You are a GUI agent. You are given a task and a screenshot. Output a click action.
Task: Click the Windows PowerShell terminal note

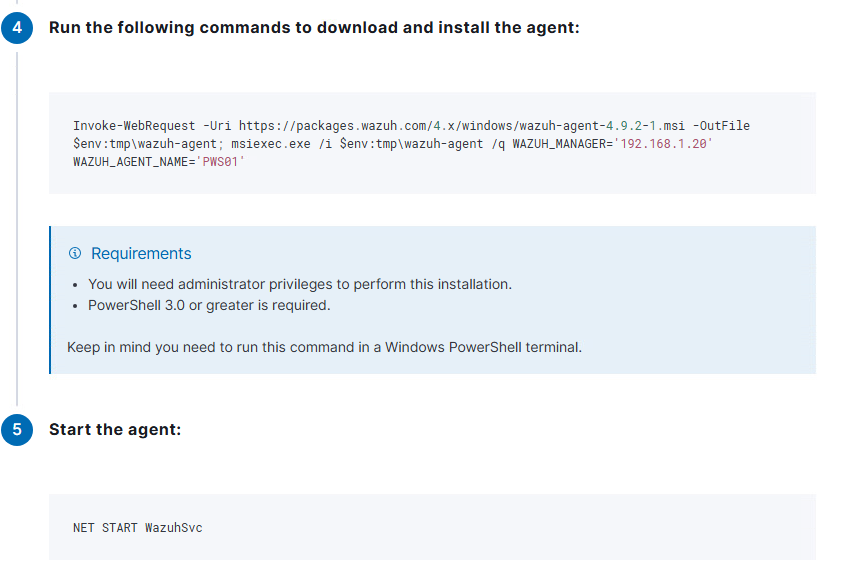[x=324, y=347]
